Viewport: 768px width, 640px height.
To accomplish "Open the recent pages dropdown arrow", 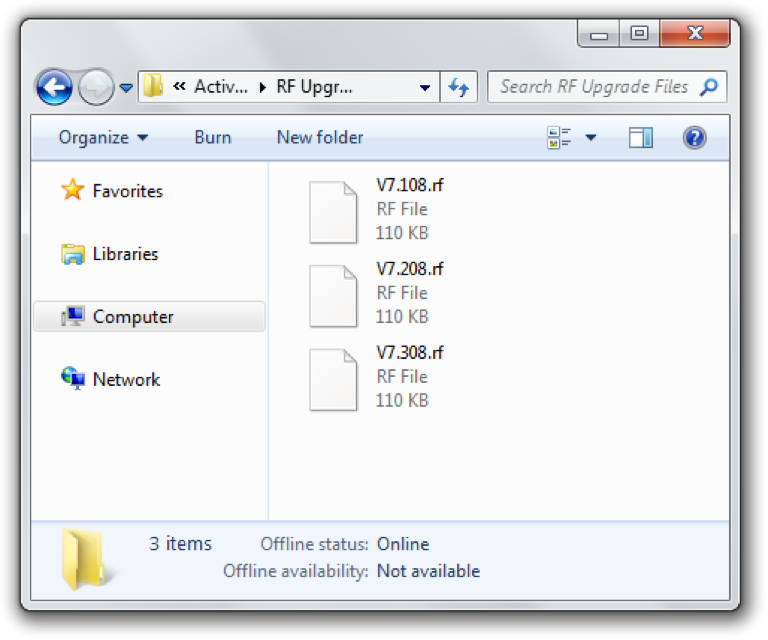I will click(126, 88).
